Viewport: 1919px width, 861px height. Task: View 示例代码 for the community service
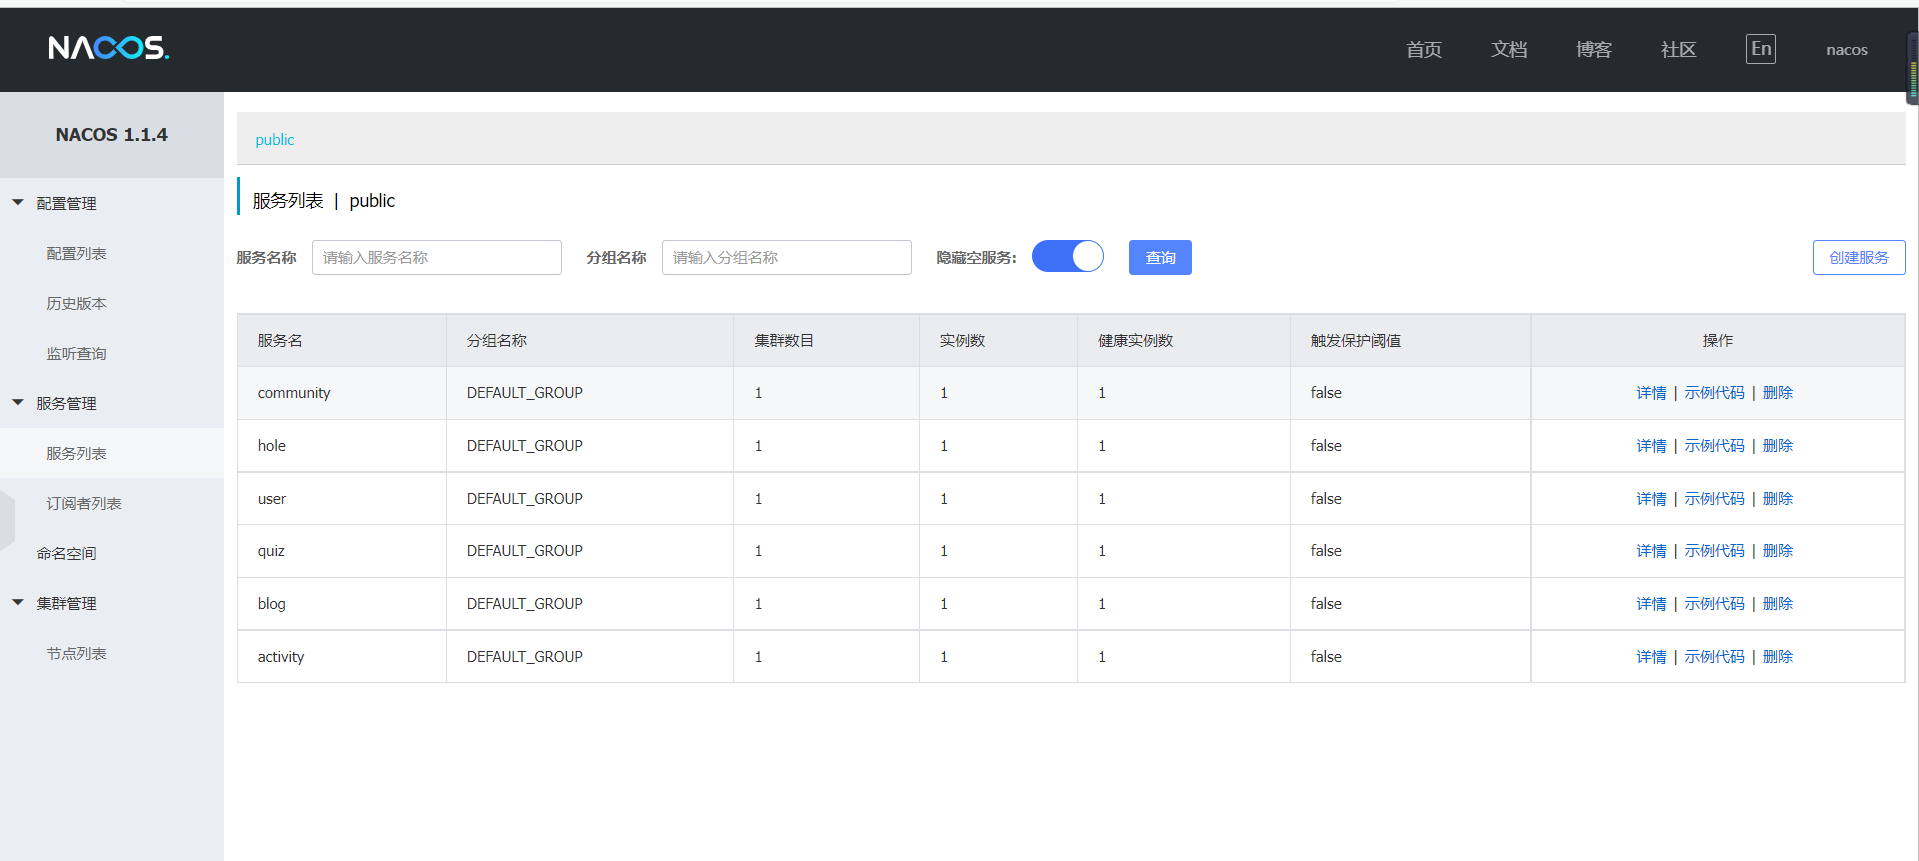coord(1714,393)
